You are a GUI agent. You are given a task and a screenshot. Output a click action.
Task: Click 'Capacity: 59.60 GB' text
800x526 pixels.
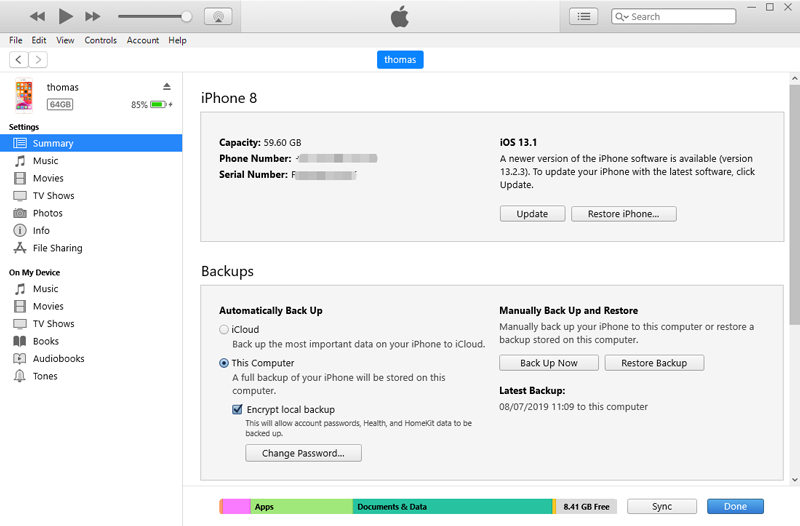tap(260, 142)
